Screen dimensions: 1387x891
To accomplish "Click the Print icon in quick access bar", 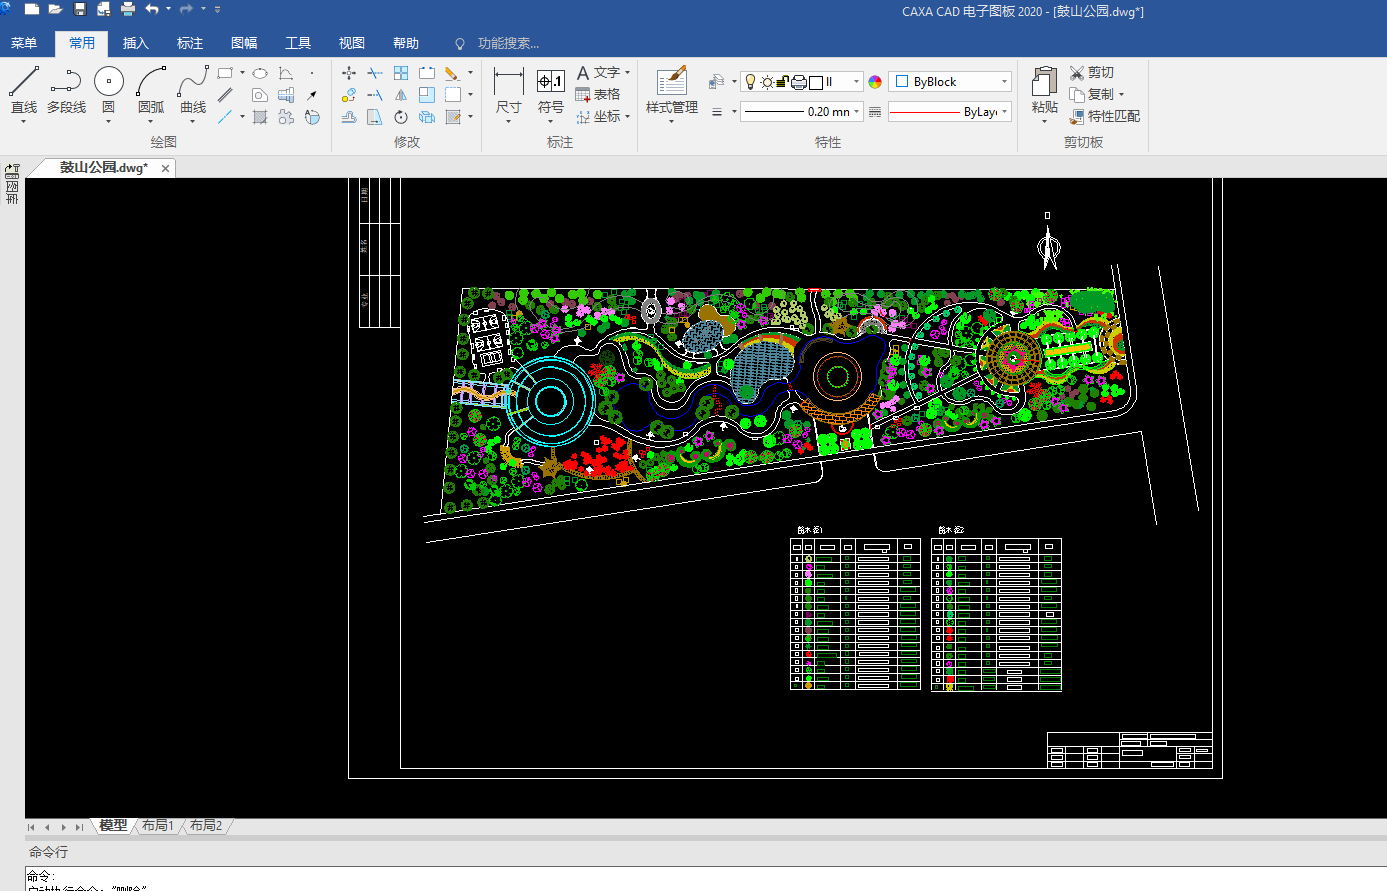I will (128, 10).
